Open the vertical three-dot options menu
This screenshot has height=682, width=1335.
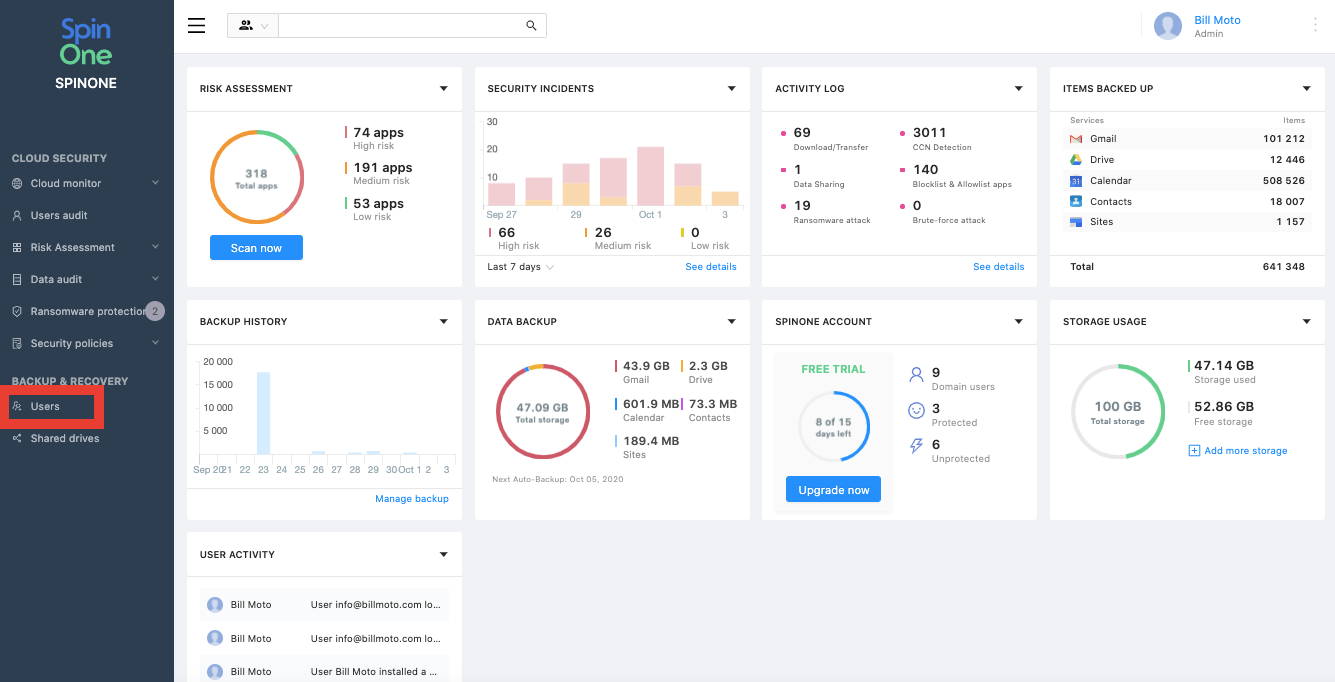pyautogui.click(x=1315, y=26)
